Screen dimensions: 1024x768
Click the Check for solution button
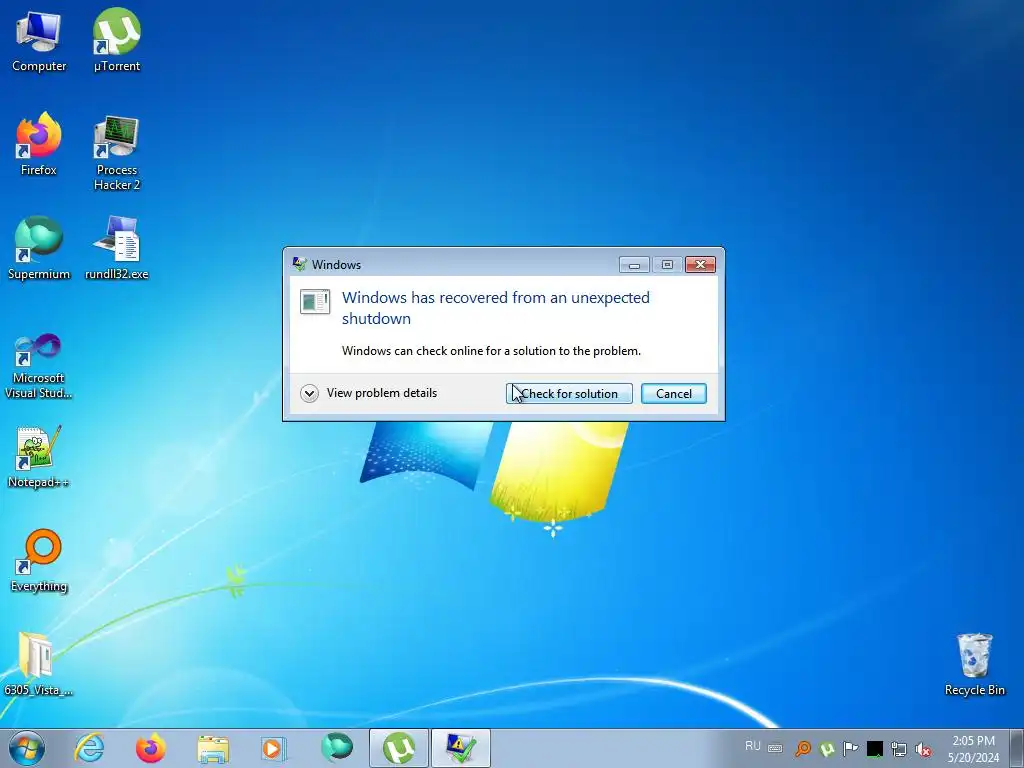coord(569,394)
